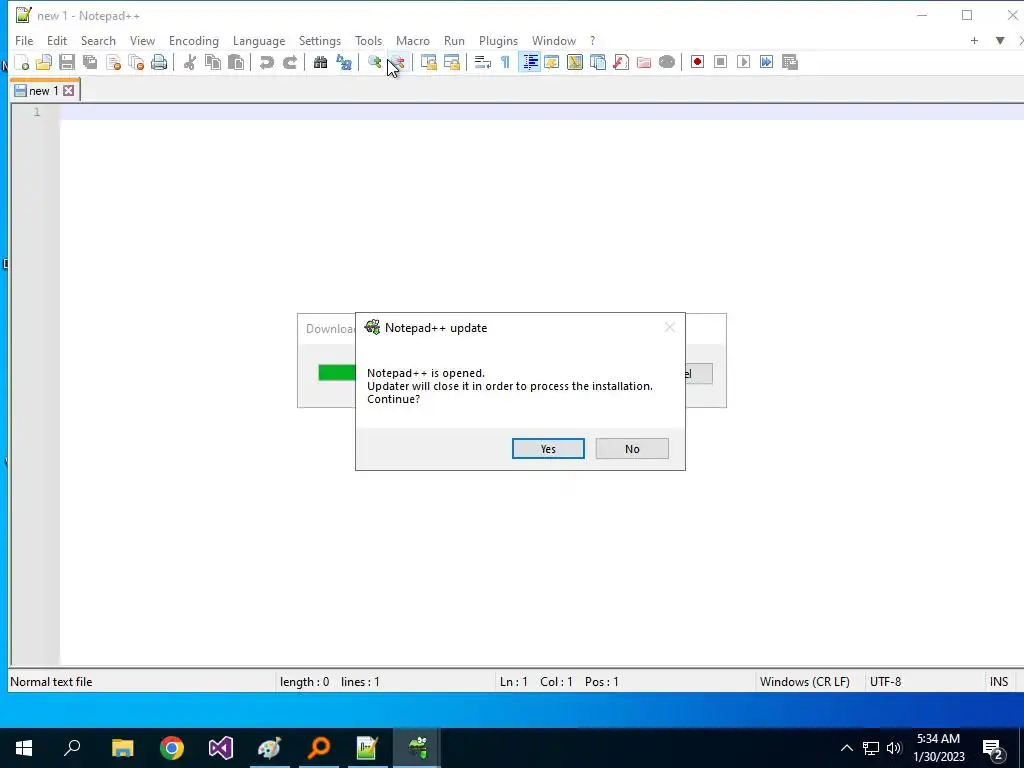Open Google Chrome from taskbar

(x=172, y=748)
